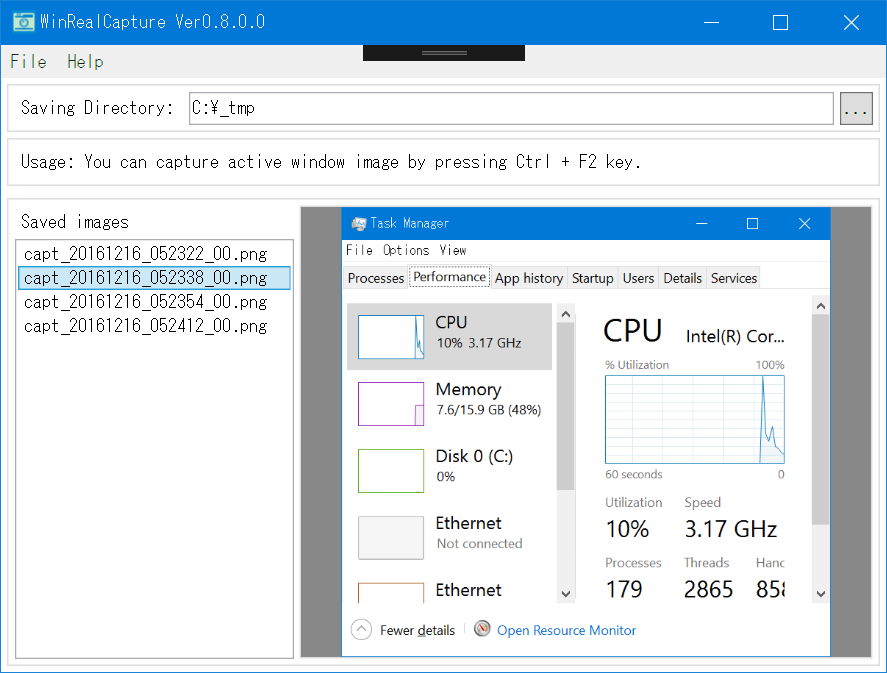Image resolution: width=887 pixels, height=673 pixels.
Task: Select the CPU graph thumbnail
Action: (391, 337)
